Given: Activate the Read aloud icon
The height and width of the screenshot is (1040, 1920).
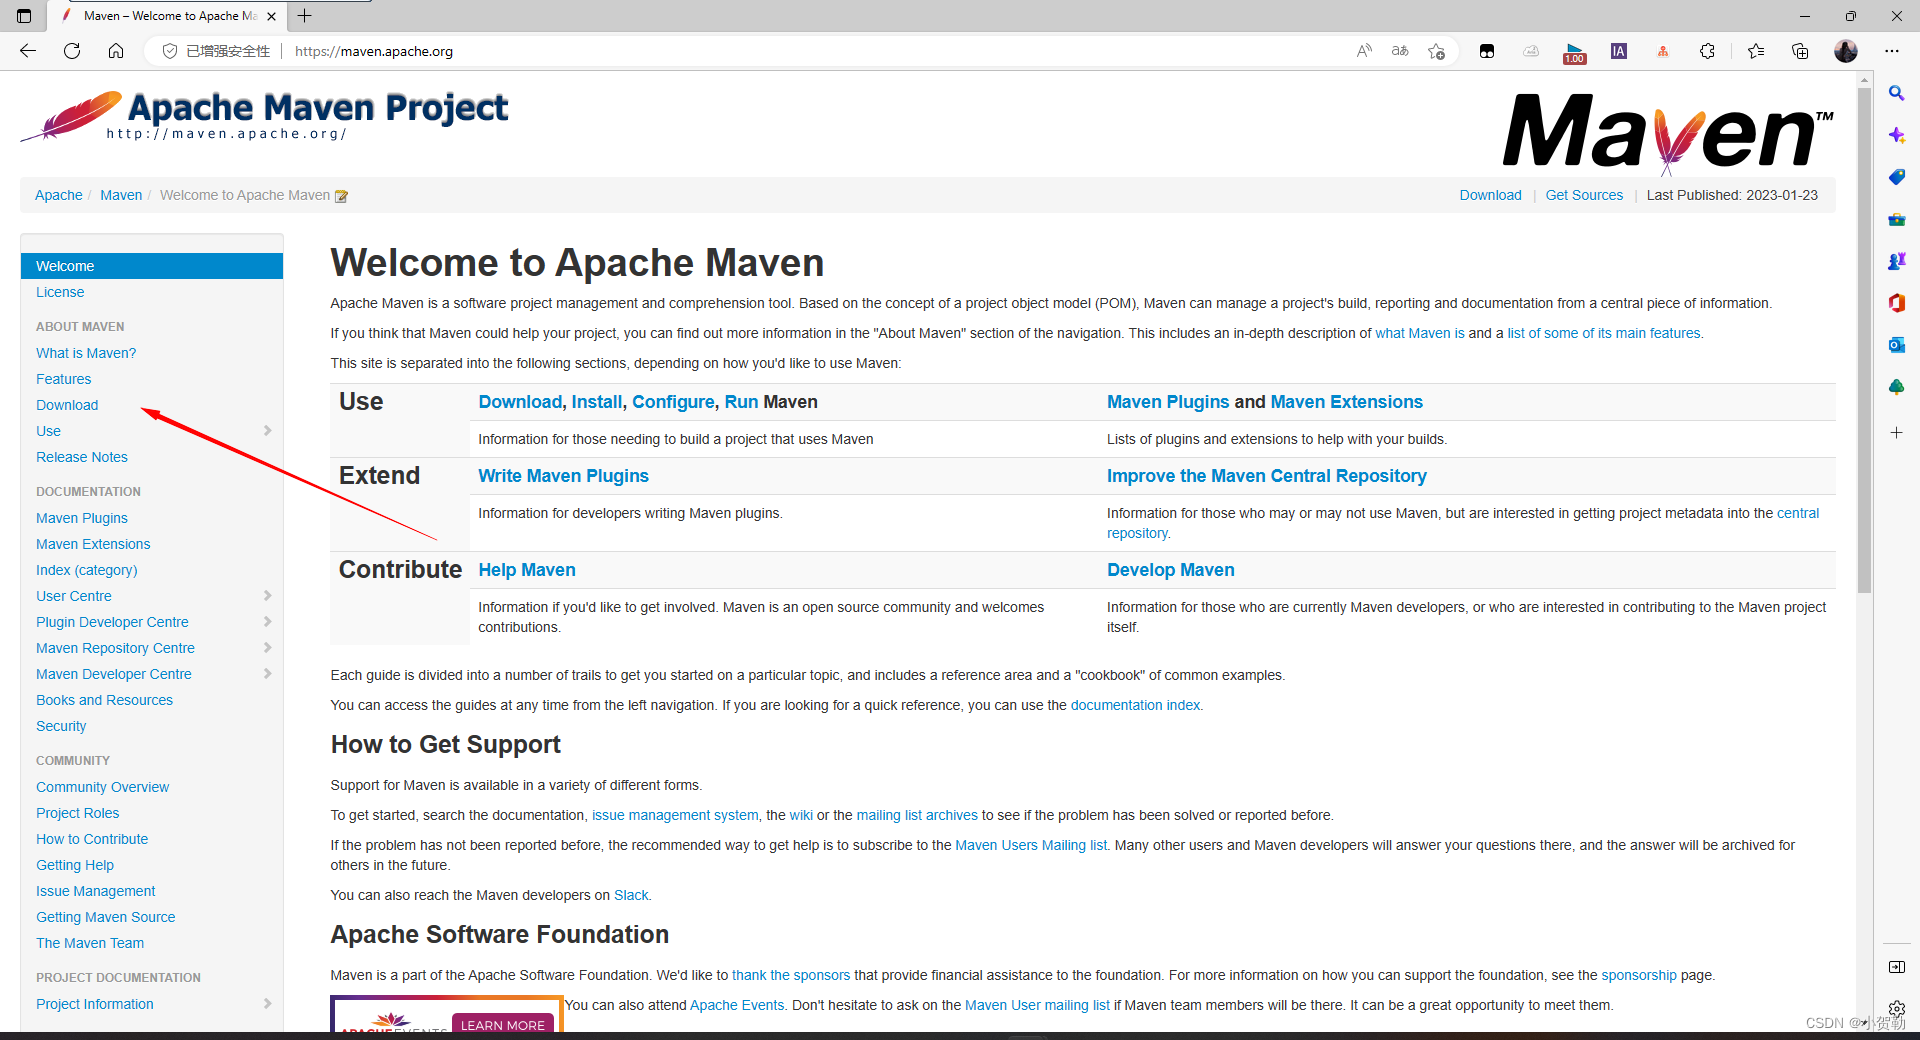Looking at the screenshot, I should point(1364,51).
